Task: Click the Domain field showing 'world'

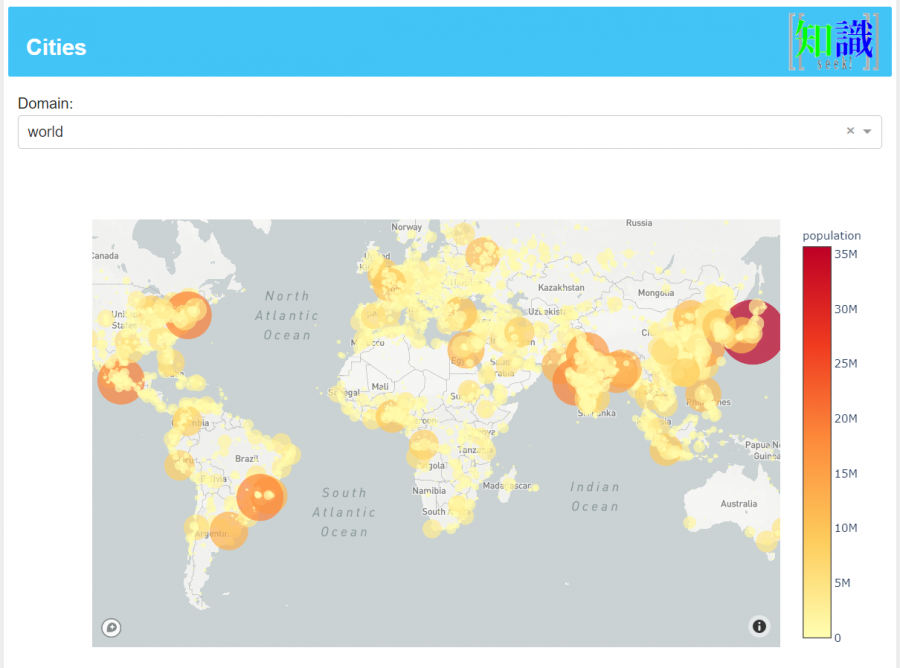Action: (400, 132)
